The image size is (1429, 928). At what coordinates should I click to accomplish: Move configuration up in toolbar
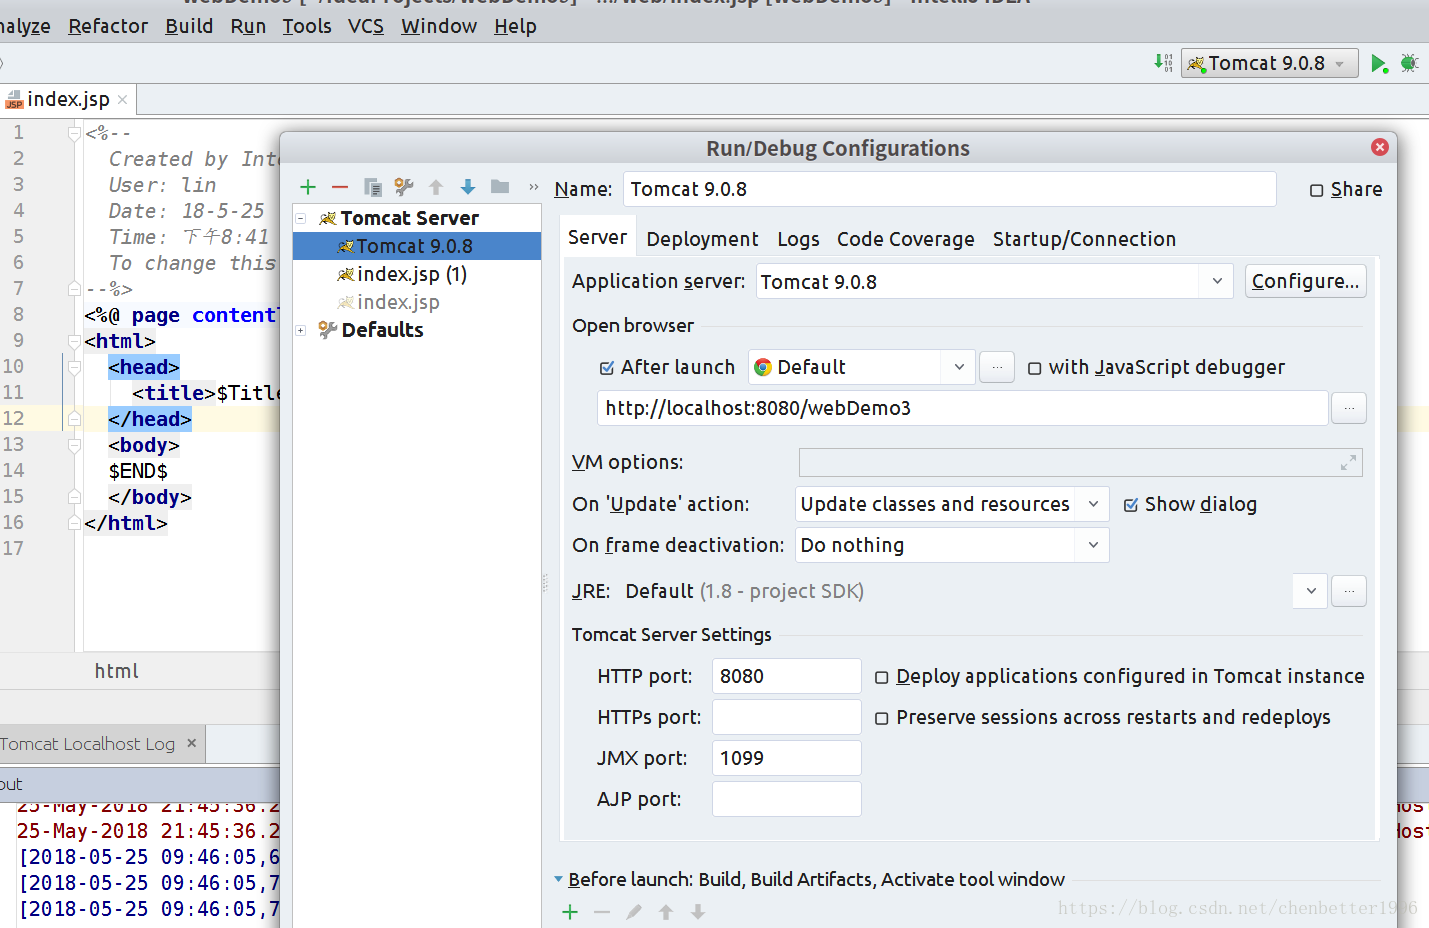[436, 187]
